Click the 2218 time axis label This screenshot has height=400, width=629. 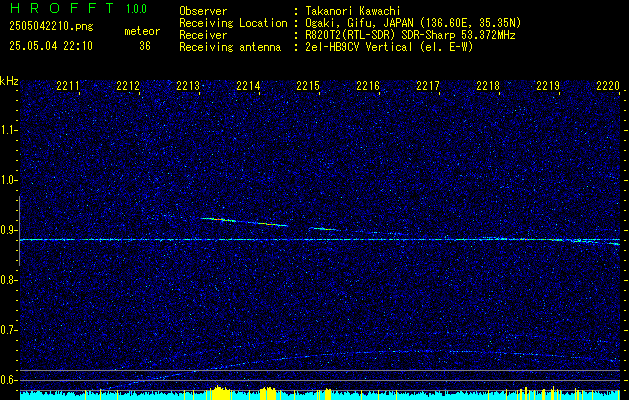coord(488,86)
